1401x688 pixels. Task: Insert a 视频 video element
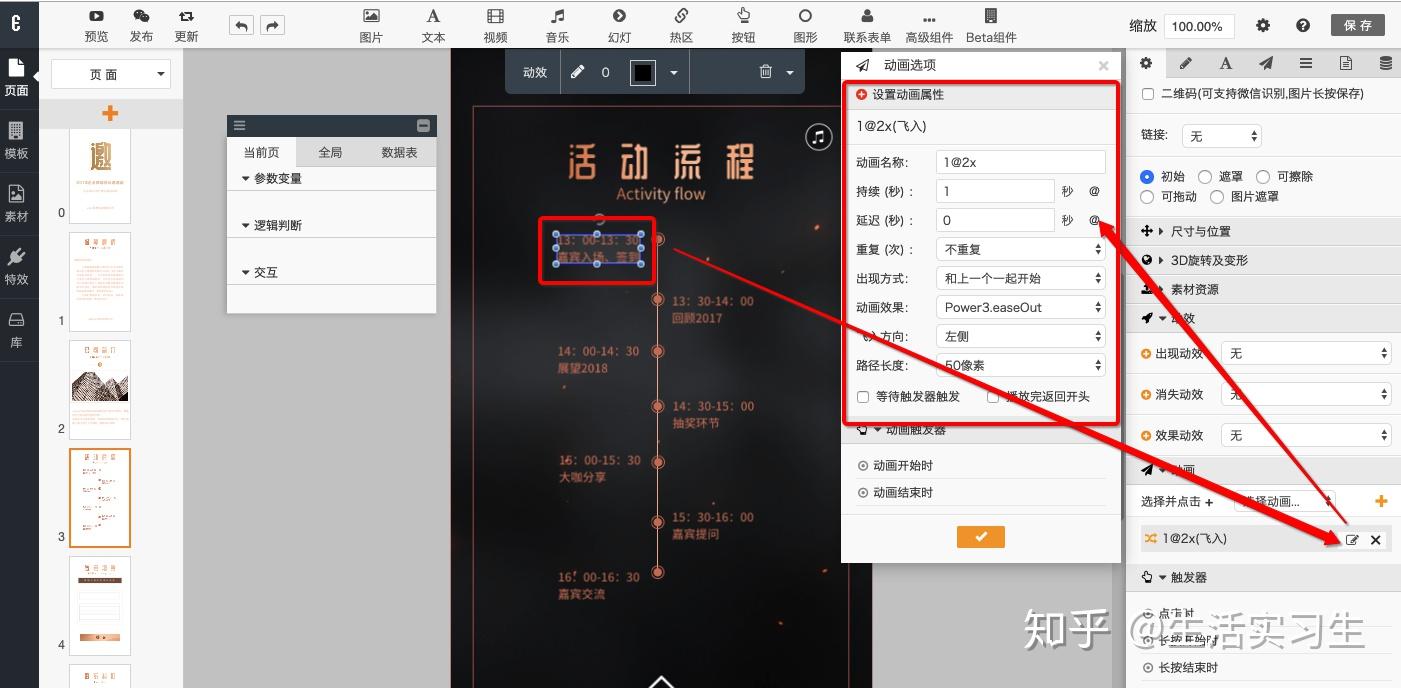click(495, 25)
